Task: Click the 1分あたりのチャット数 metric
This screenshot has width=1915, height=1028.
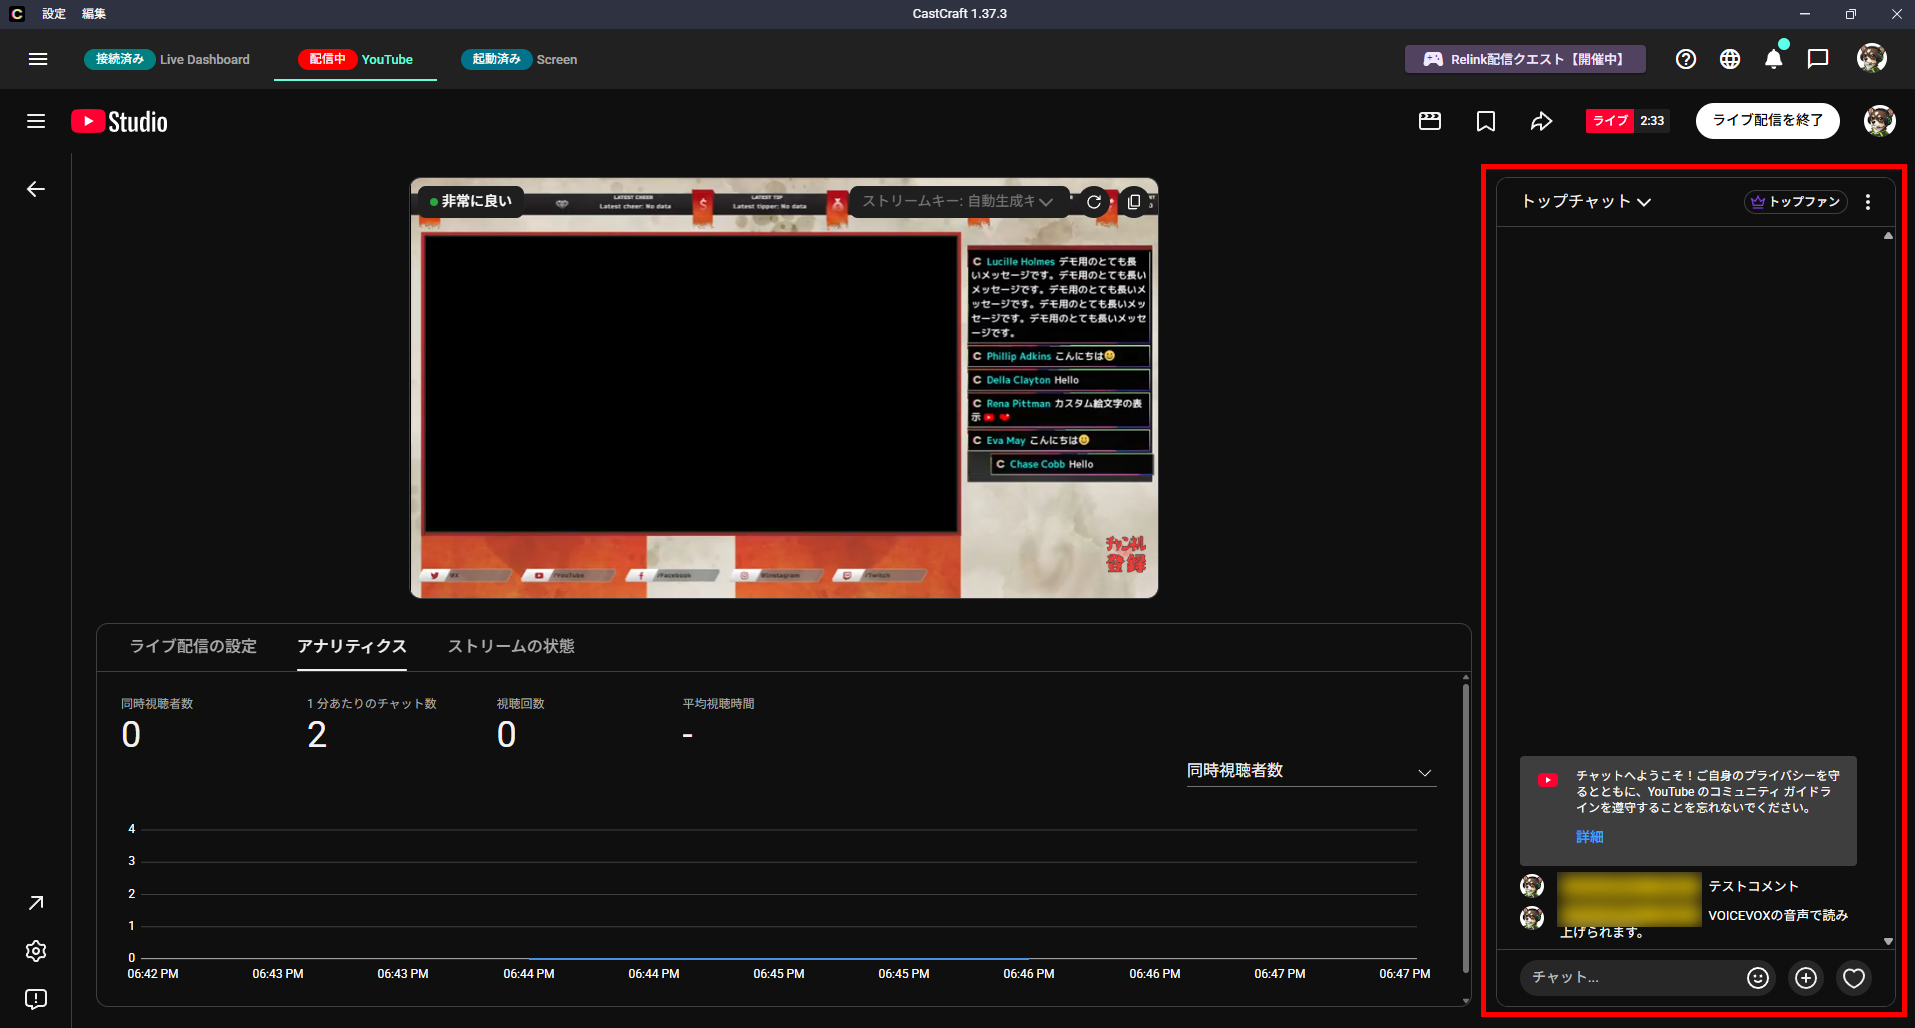Action: click(371, 723)
